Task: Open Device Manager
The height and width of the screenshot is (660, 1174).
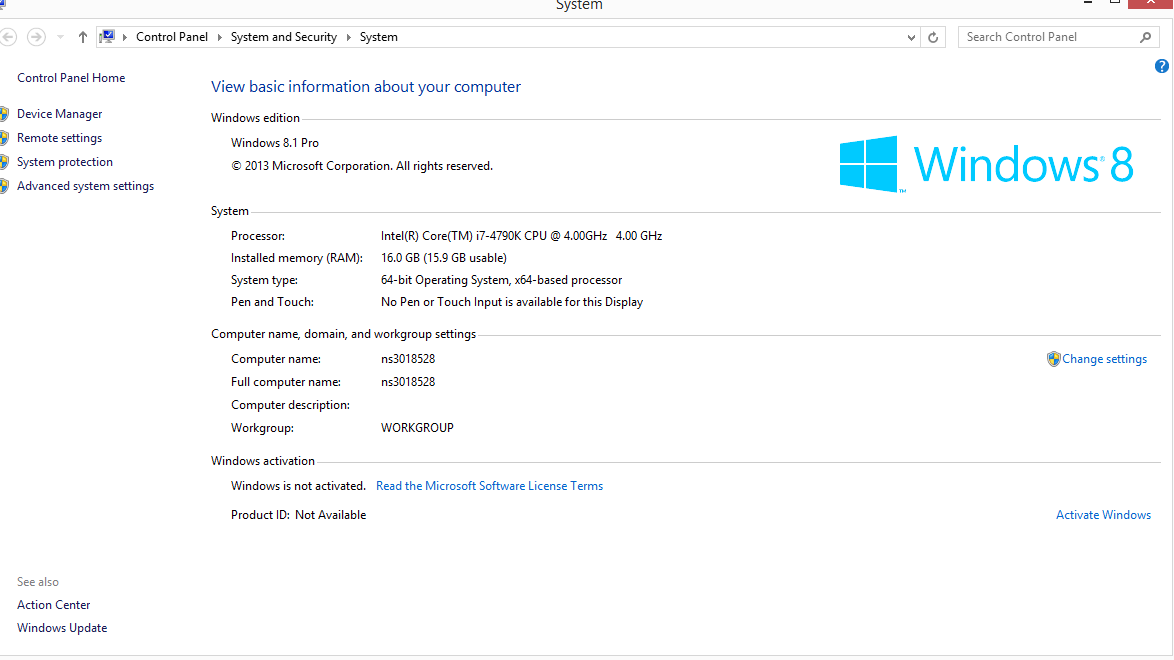Action: pyautogui.click(x=60, y=114)
